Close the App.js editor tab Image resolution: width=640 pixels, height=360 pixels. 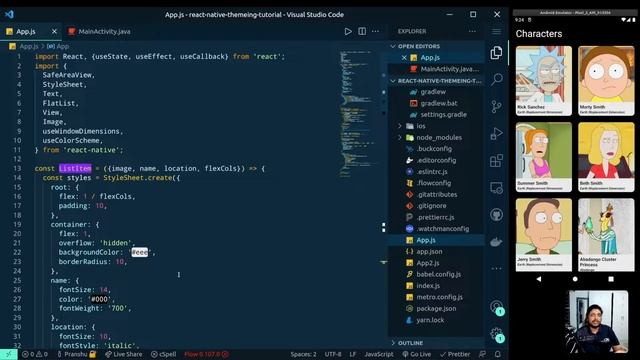[54, 31]
